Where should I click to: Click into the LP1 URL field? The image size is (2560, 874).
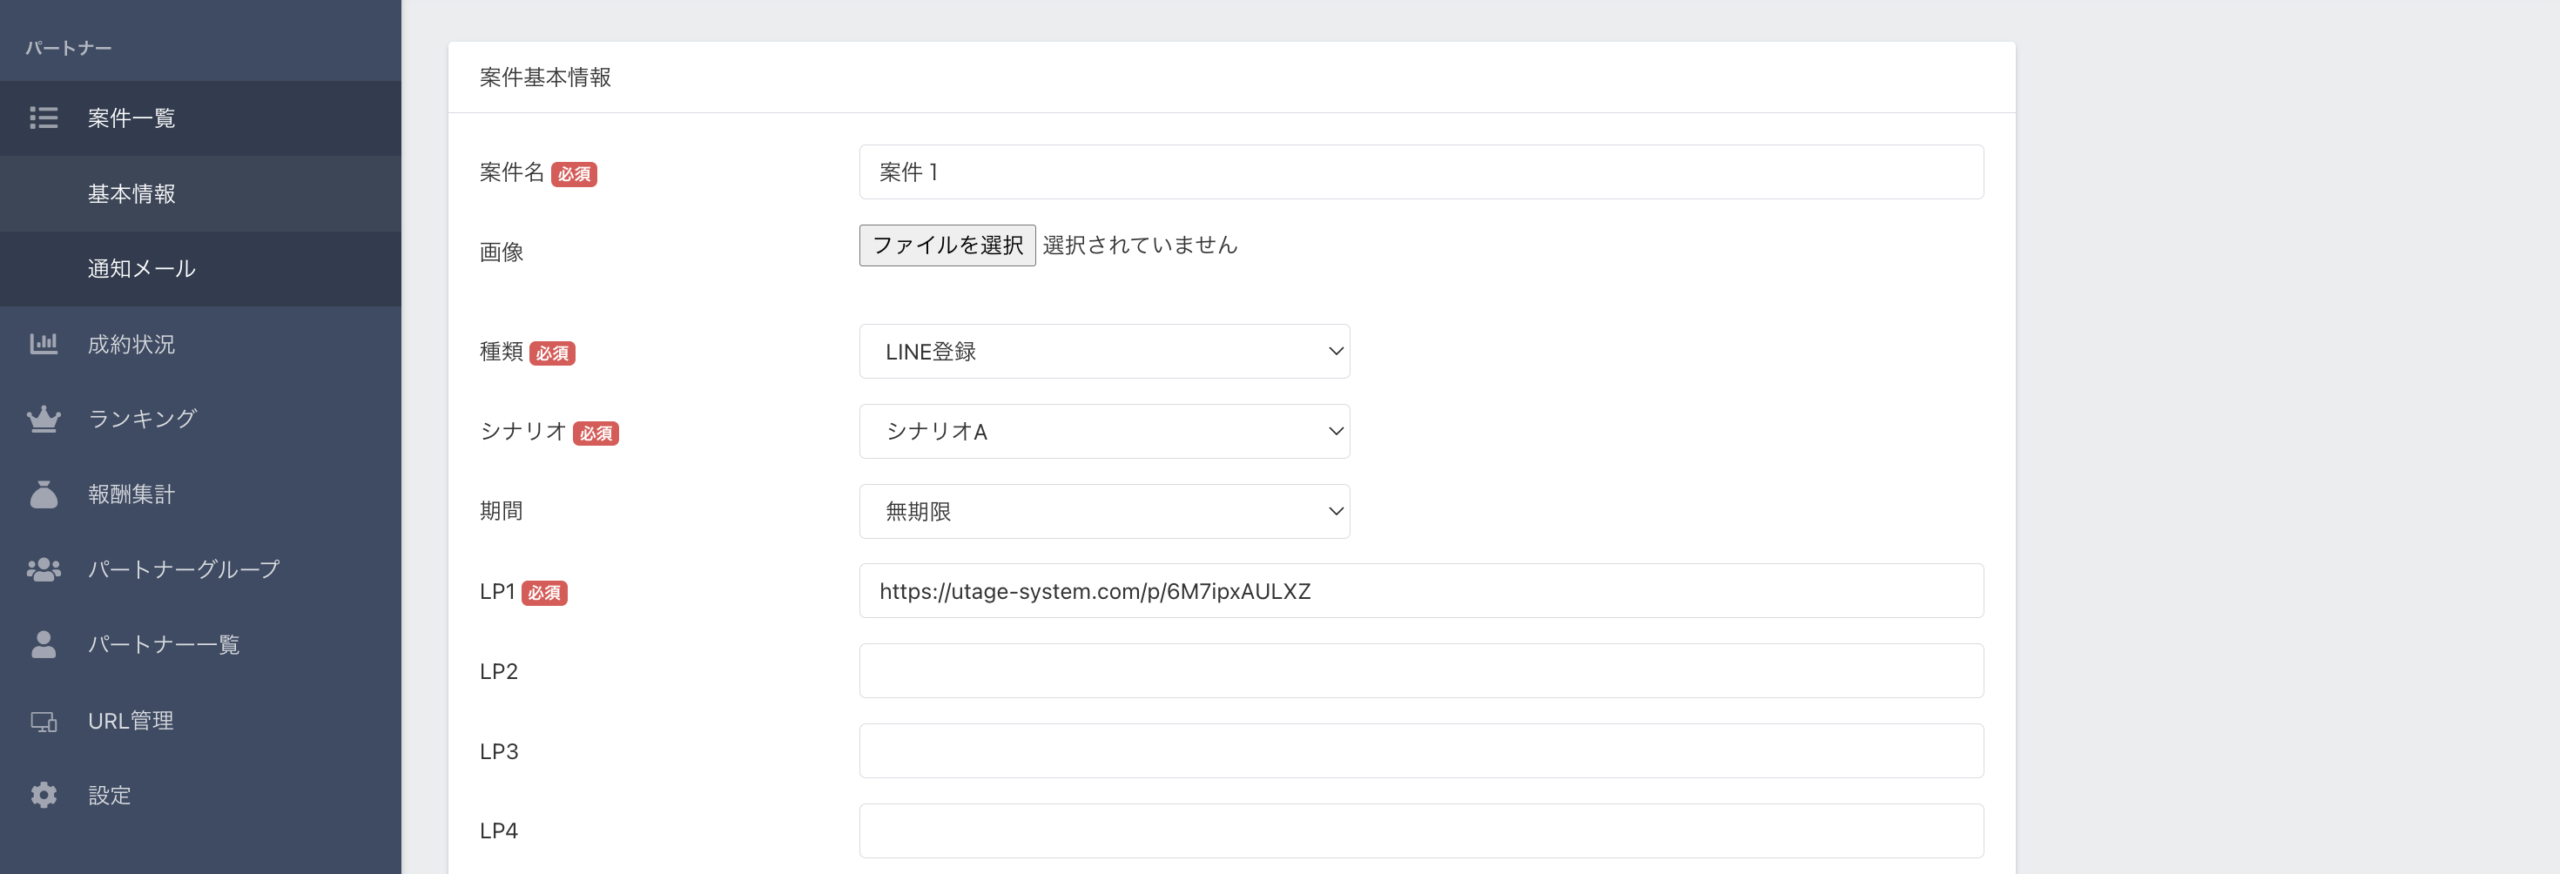(x=1420, y=591)
